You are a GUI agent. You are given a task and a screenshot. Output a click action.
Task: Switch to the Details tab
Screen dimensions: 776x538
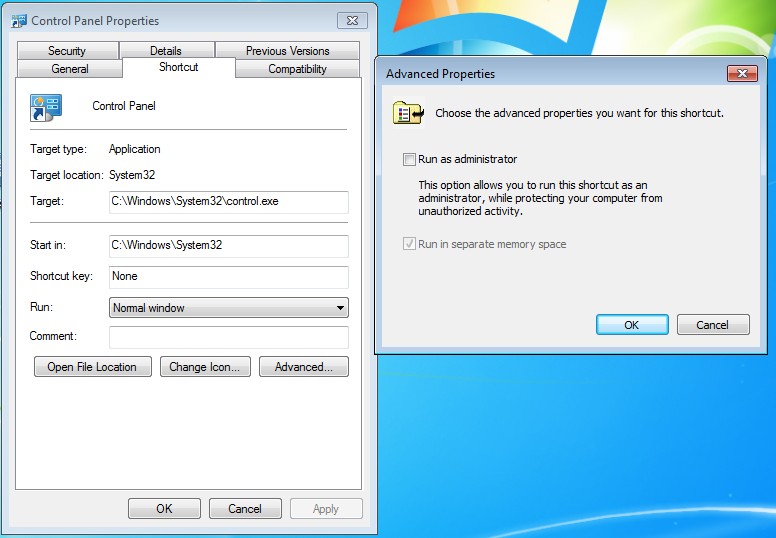(166, 50)
